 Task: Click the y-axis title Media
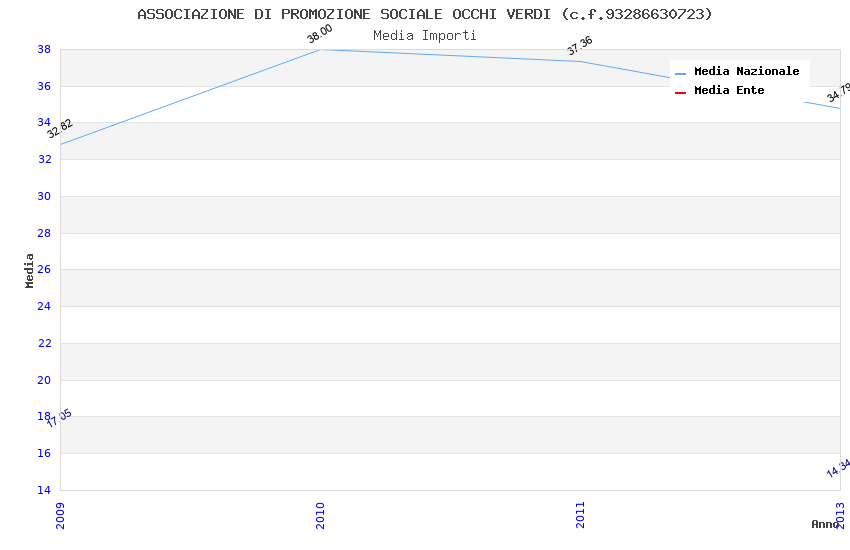[x=29, y=270]
